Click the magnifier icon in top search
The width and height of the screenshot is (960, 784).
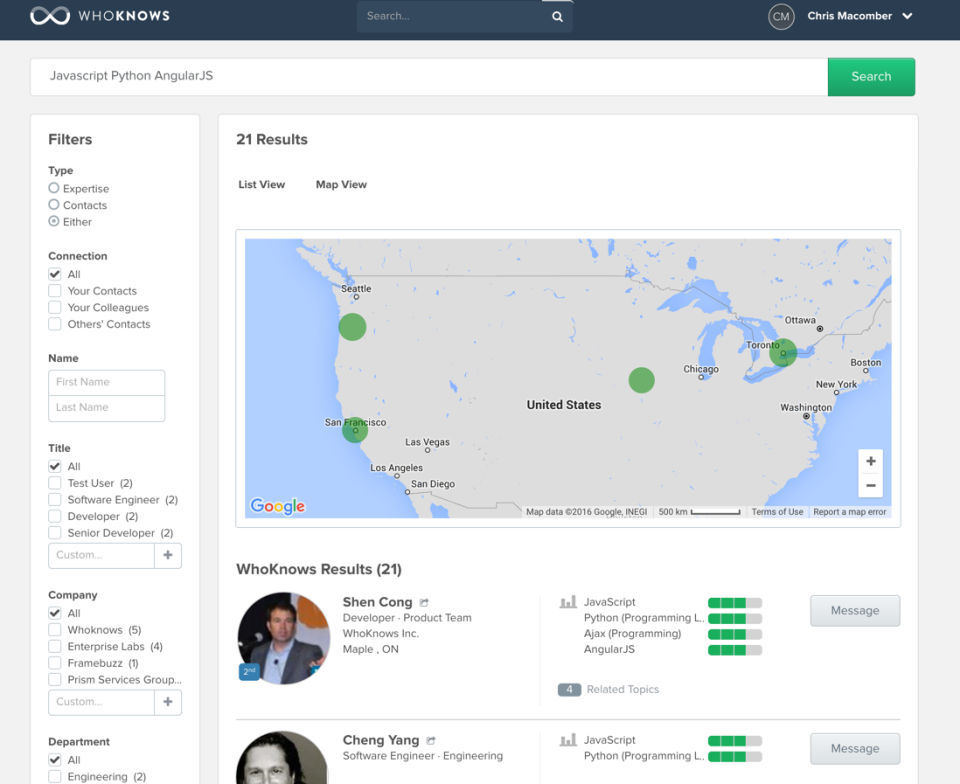pos(557,17)
